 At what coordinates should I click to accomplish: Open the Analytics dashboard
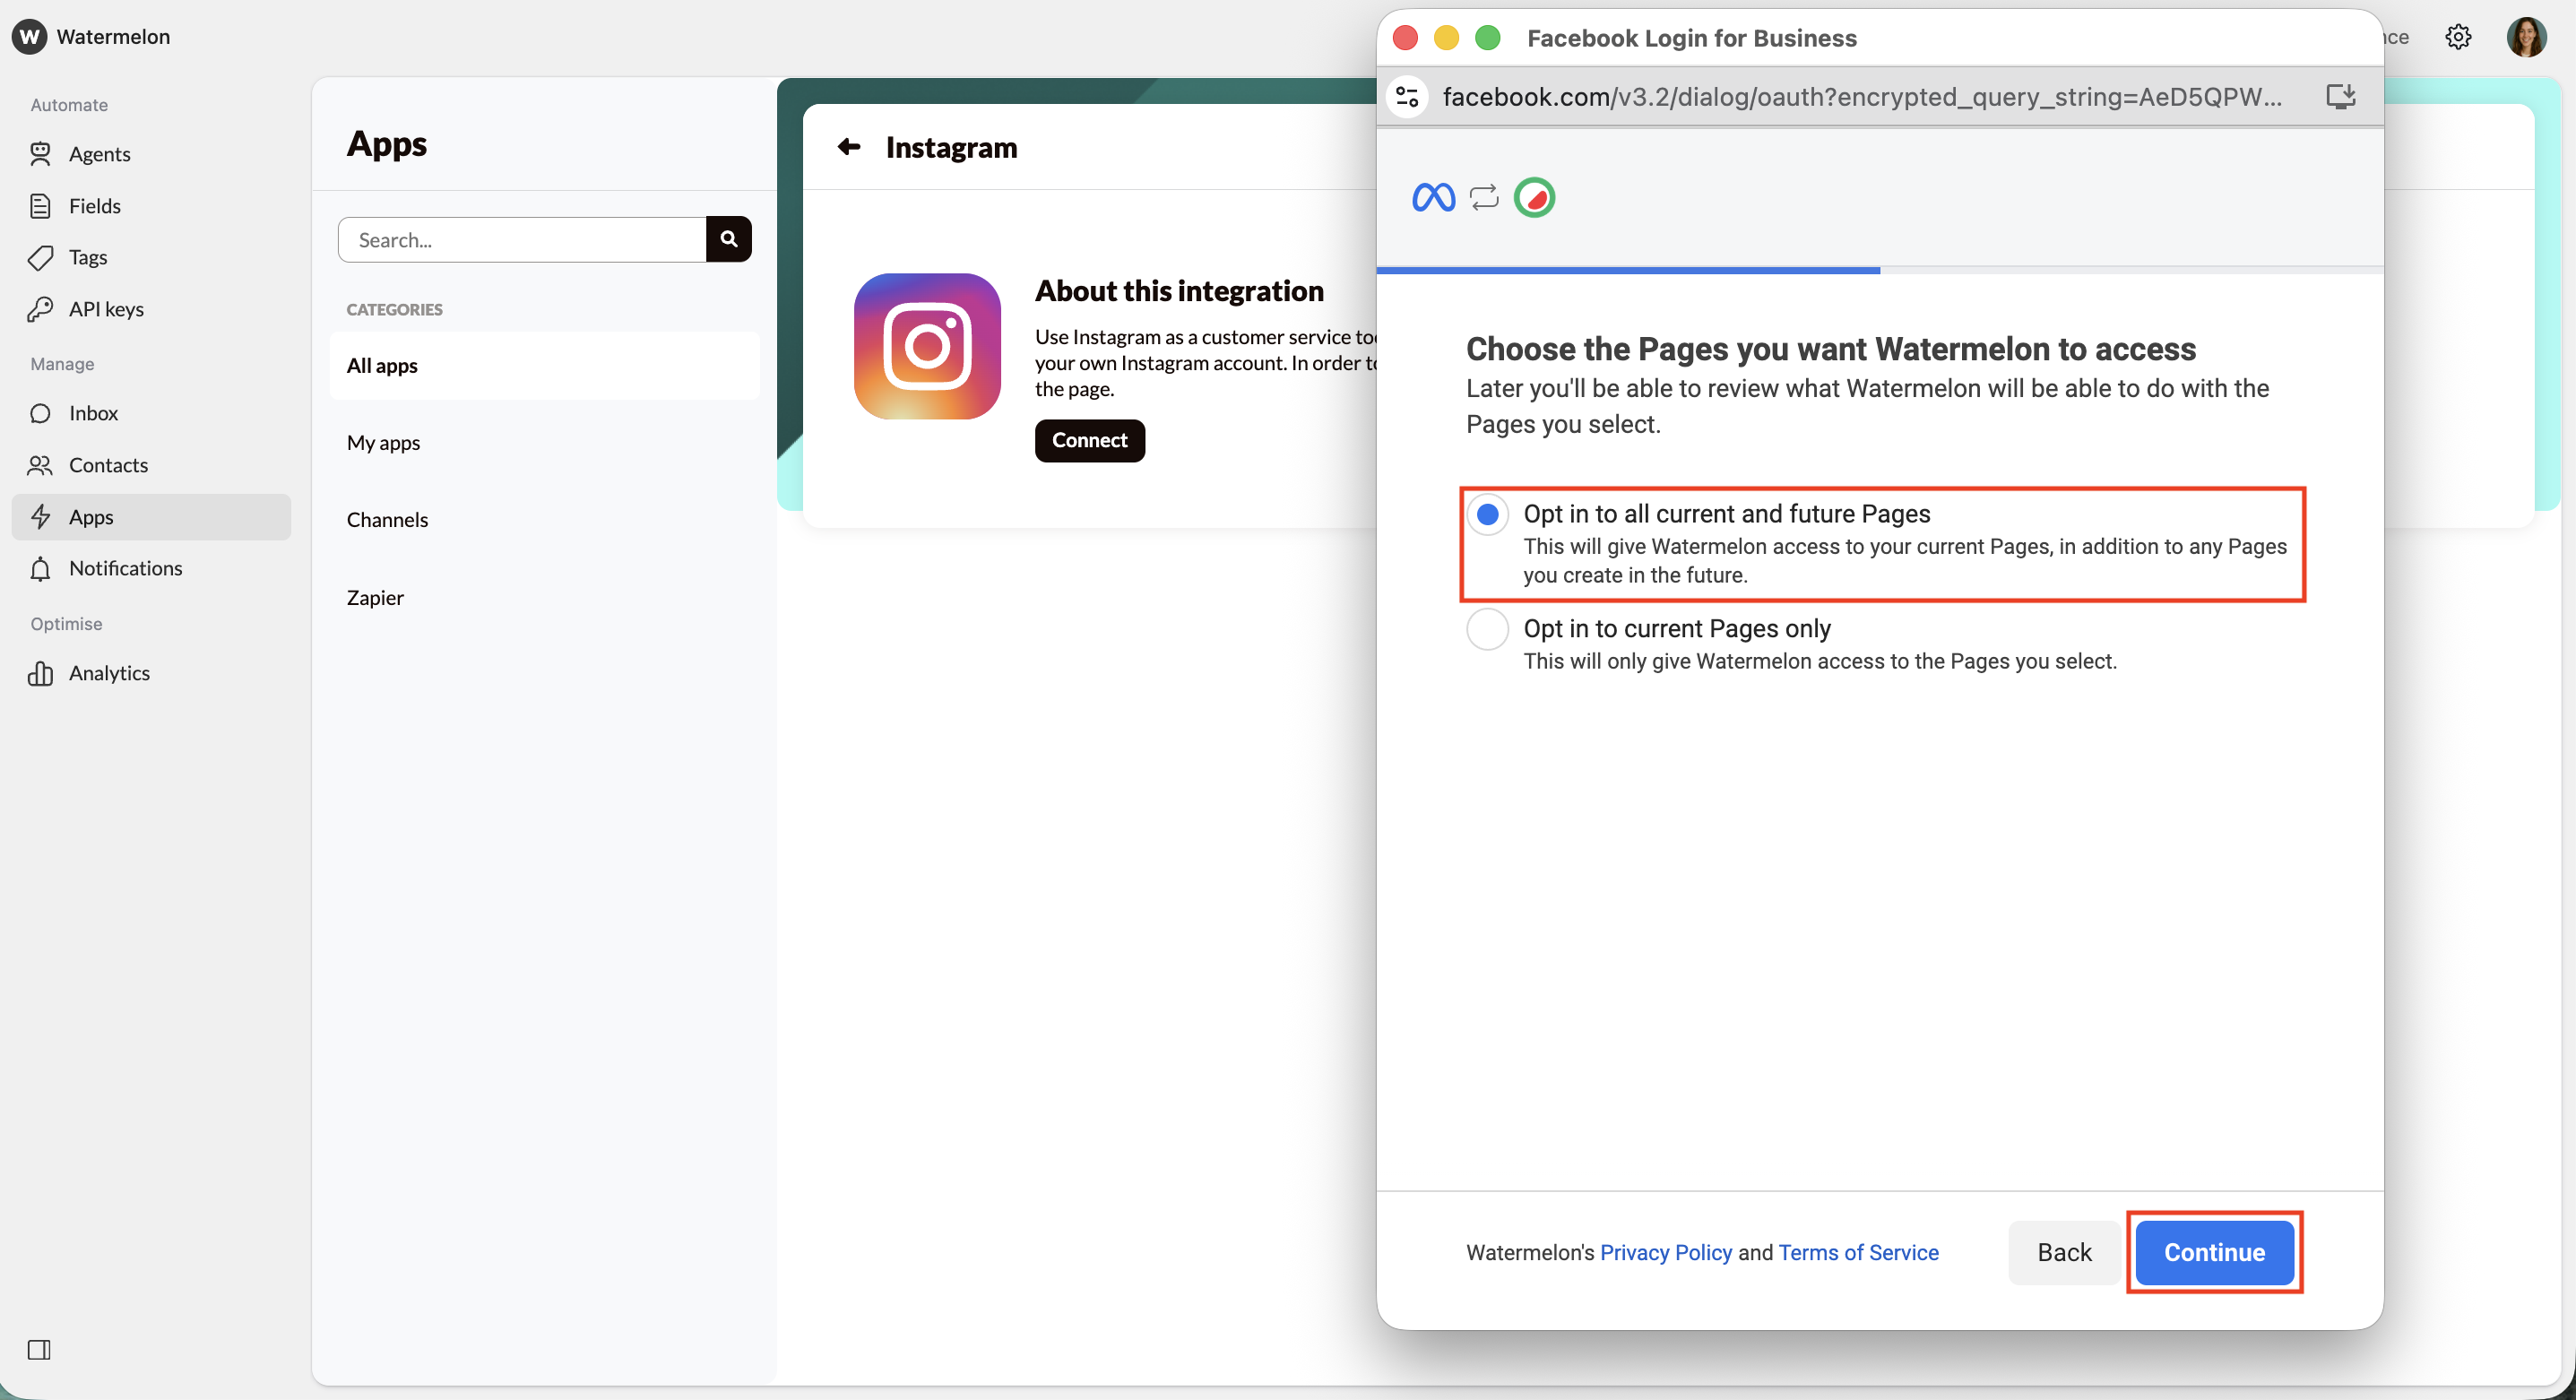click(108, 673)
